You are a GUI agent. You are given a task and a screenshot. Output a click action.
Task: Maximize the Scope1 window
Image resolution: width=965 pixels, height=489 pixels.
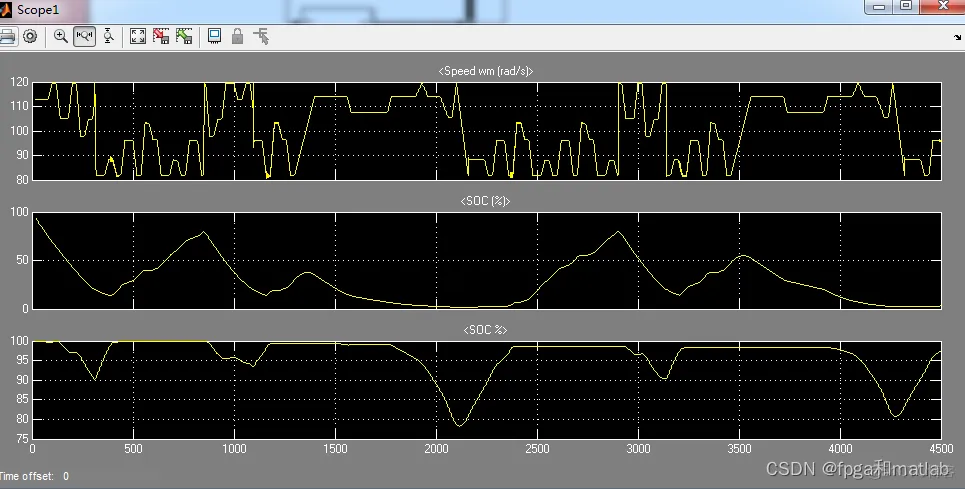point(906,7)
